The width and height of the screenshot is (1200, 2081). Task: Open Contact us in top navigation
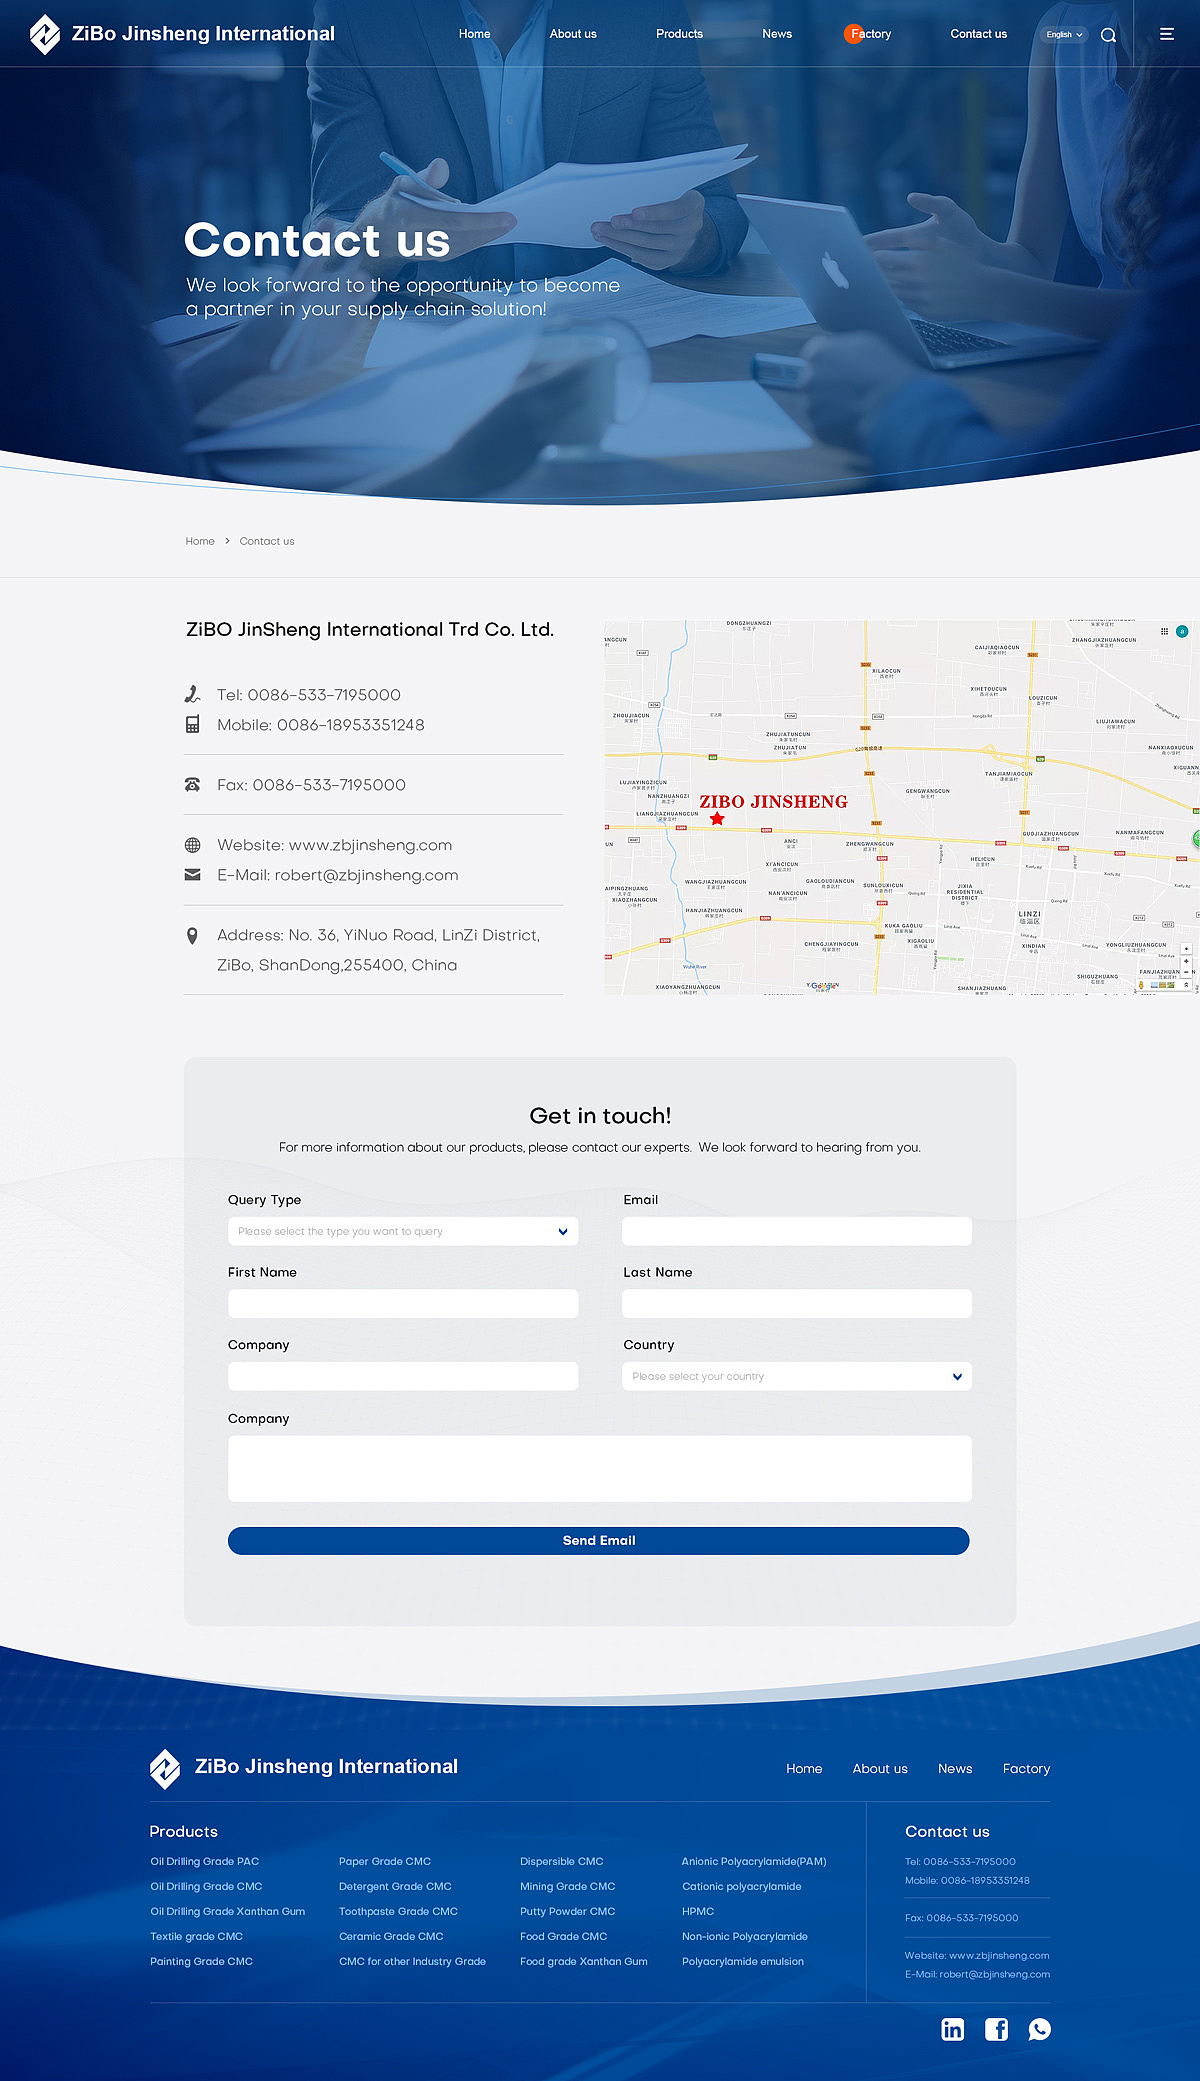pos(978,34)
